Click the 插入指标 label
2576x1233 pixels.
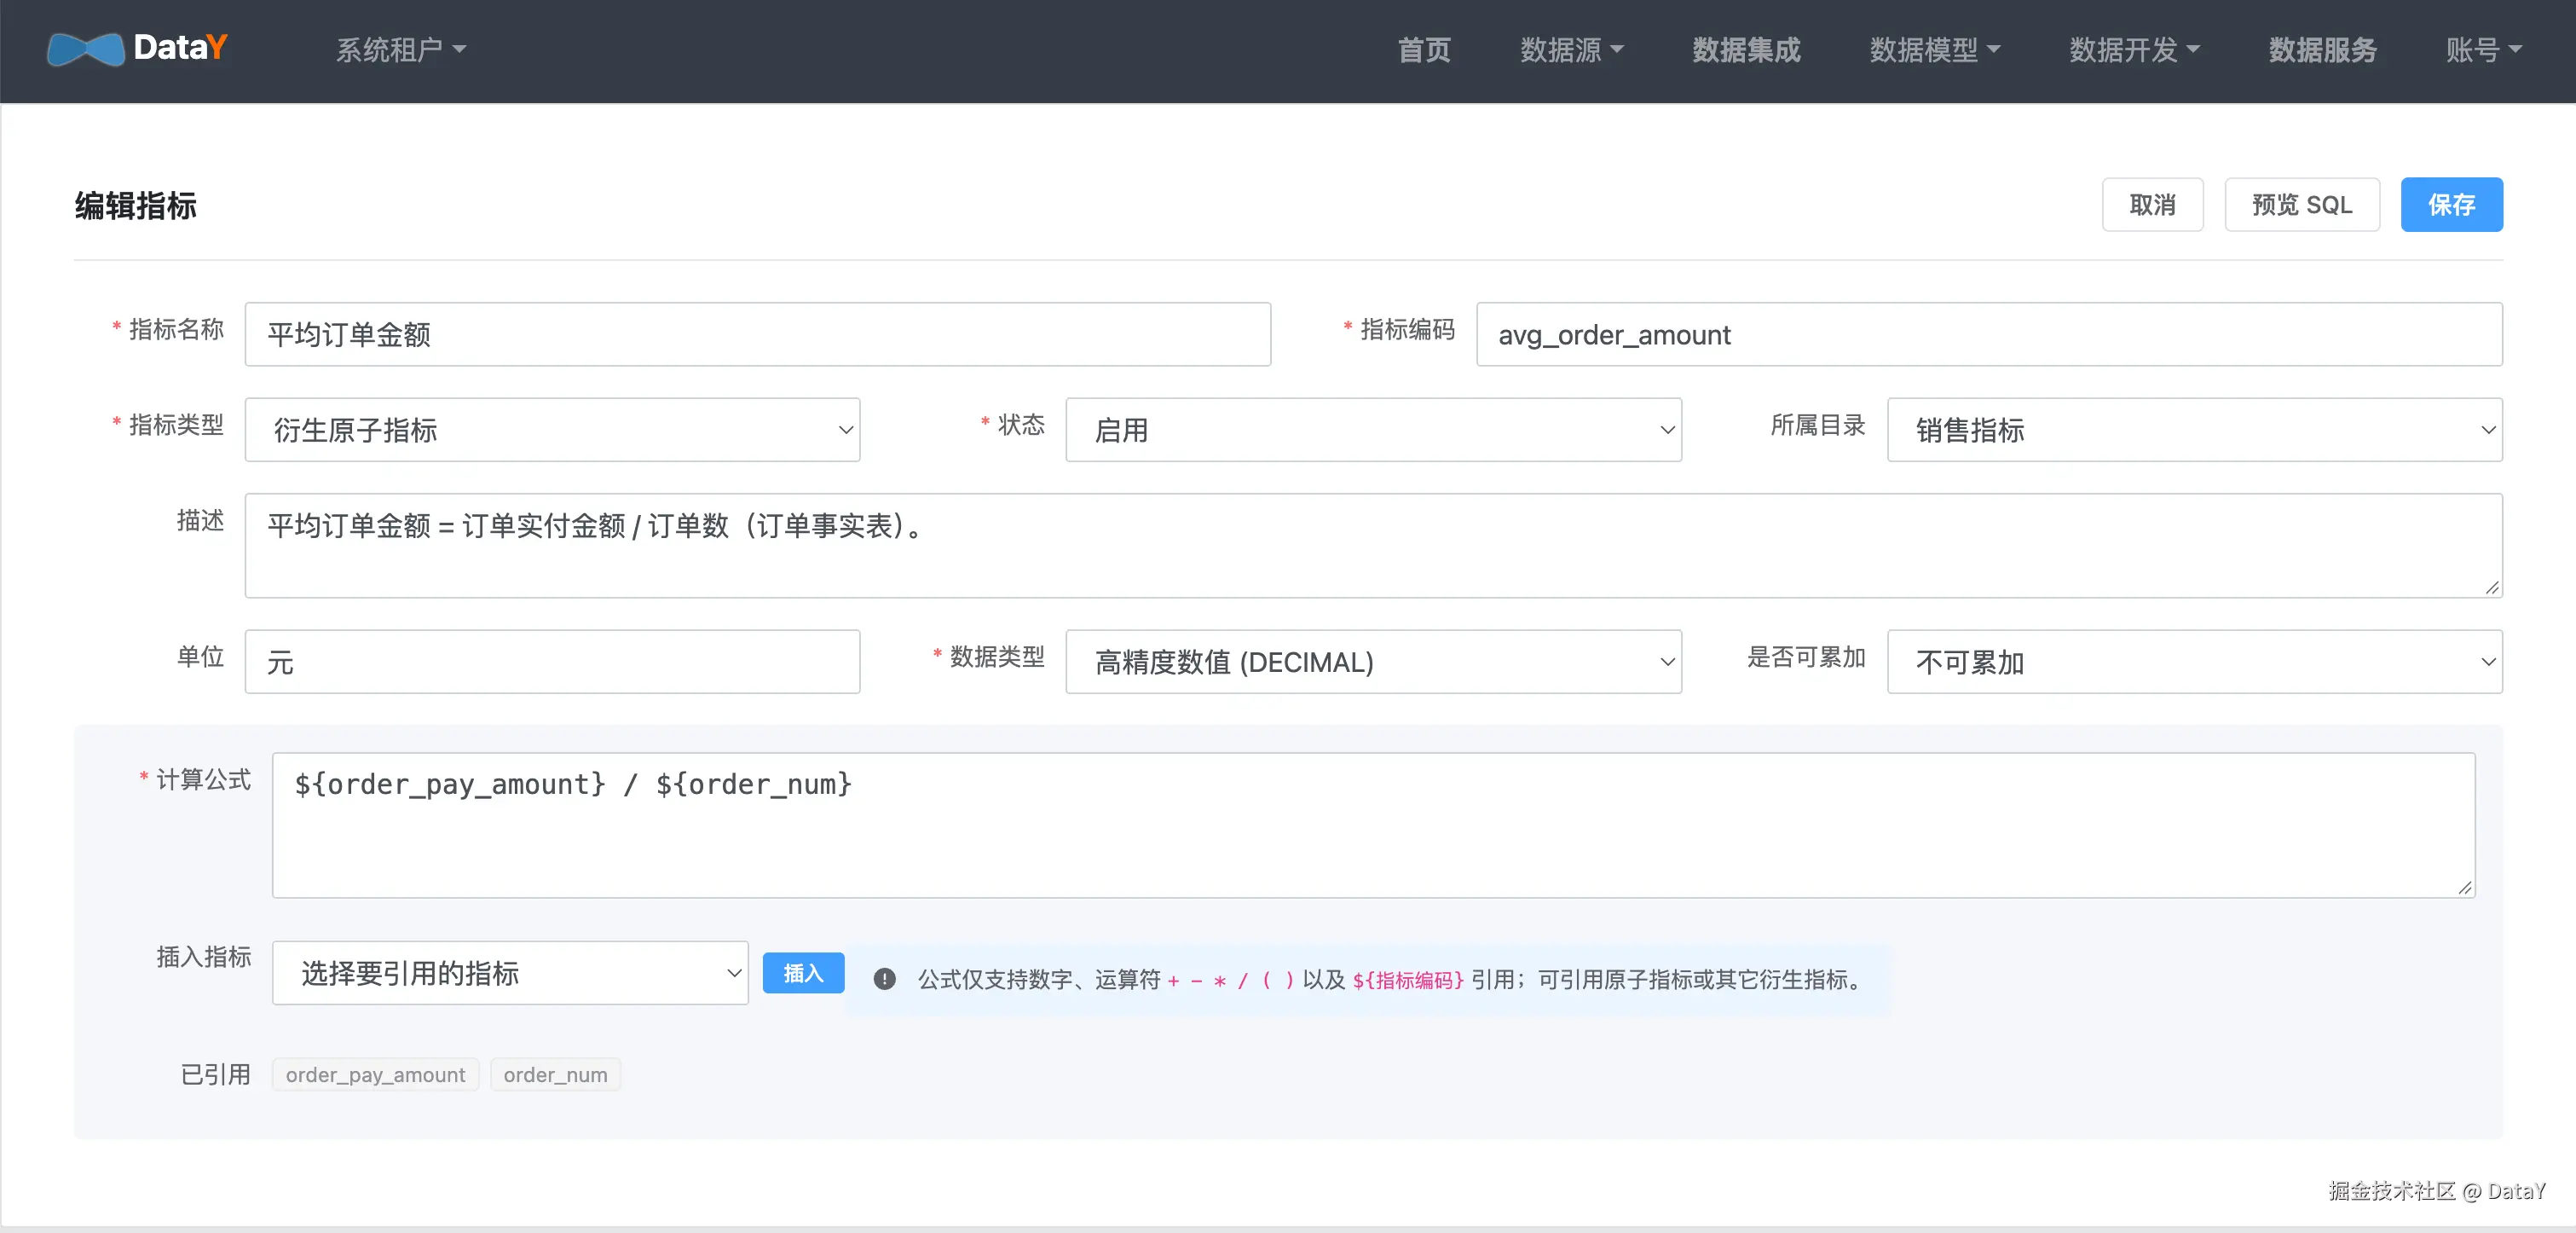(203, 957)
